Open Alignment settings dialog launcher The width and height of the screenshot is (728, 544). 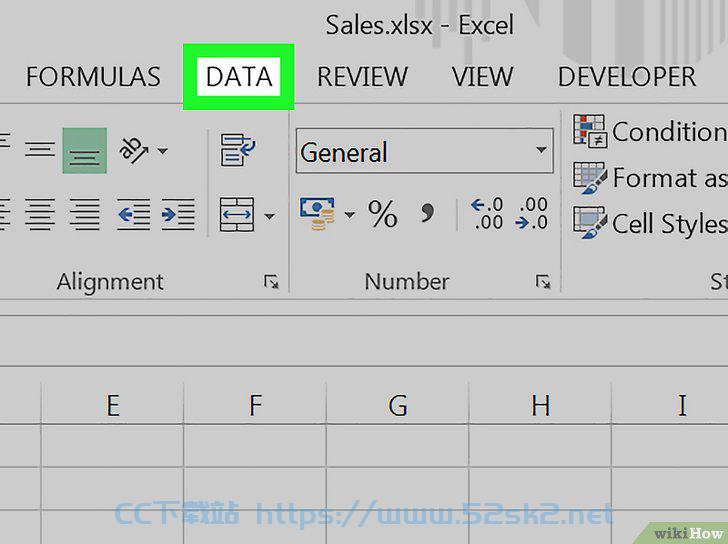pos(271,281)
